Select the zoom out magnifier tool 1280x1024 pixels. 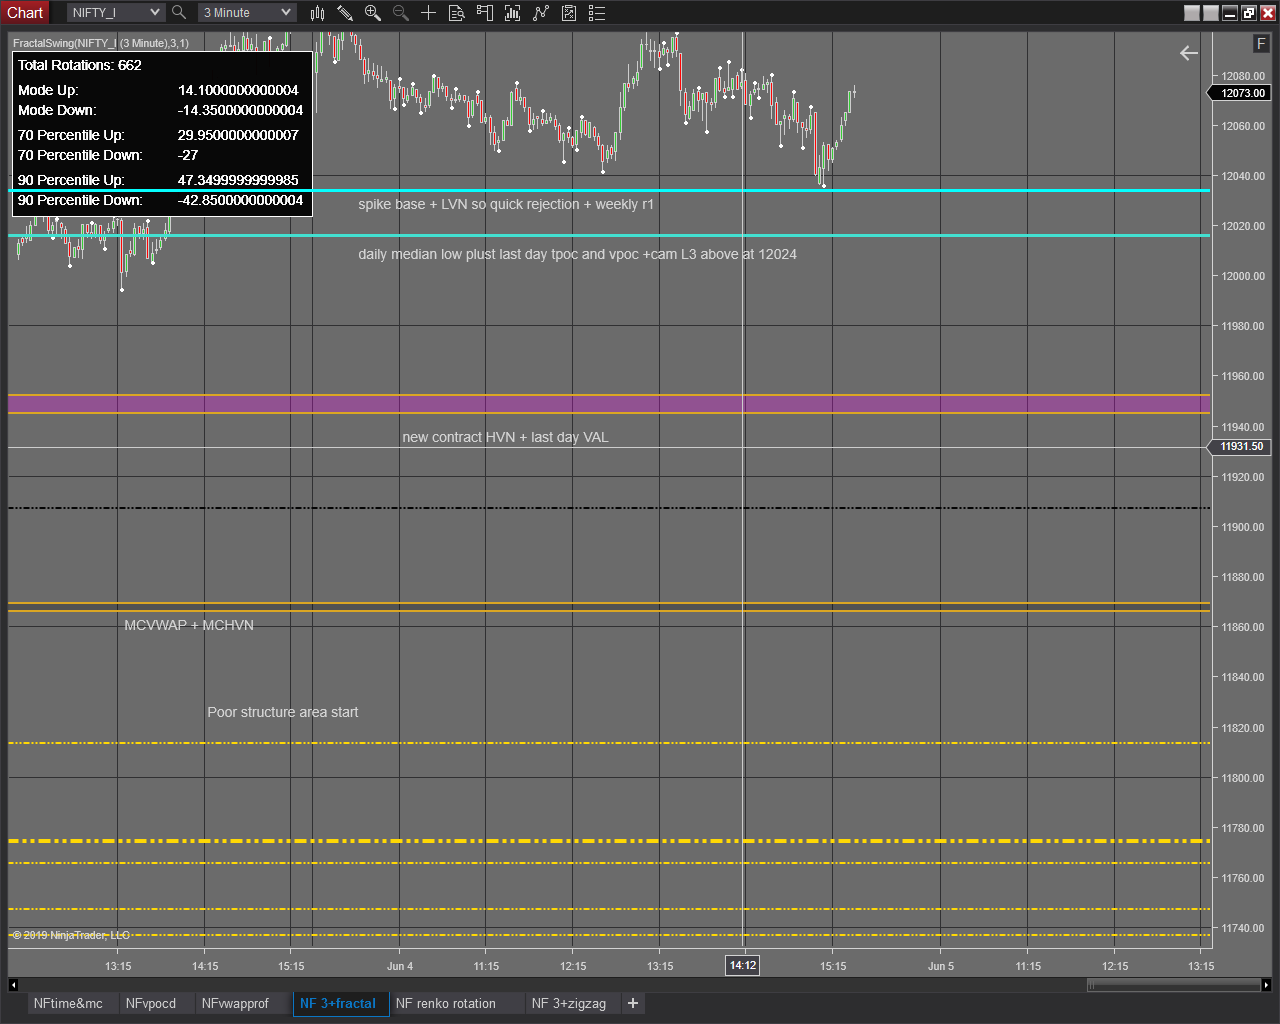[401, 13]
